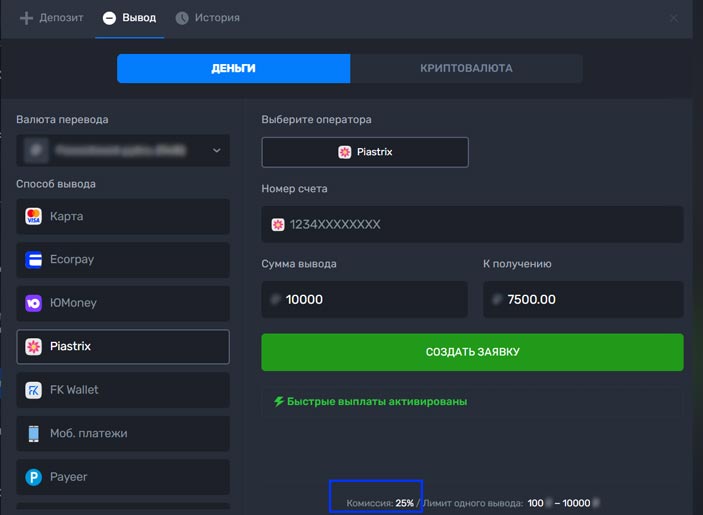Click the FK Wallet icon
Image resolution: width=703 pixels, height=515 pixels.
(x=34, y=390)
